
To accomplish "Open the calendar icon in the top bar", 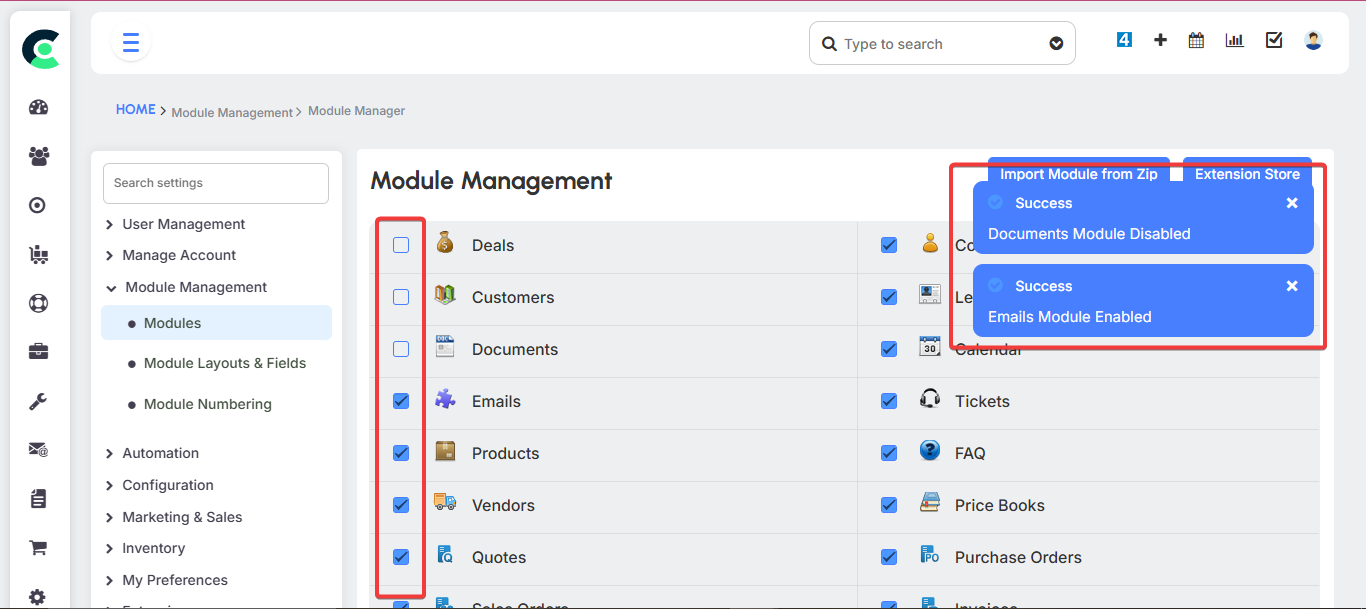I will pos(1196,39).
